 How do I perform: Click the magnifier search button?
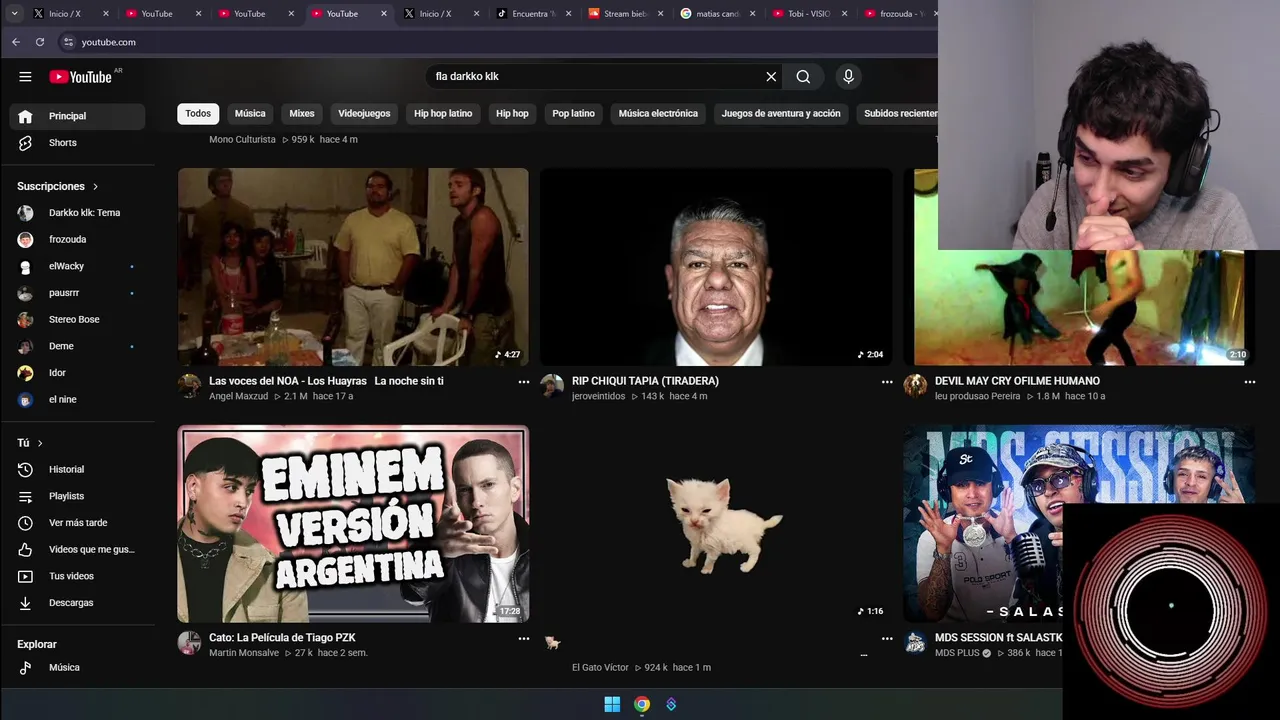click(803, 77)
